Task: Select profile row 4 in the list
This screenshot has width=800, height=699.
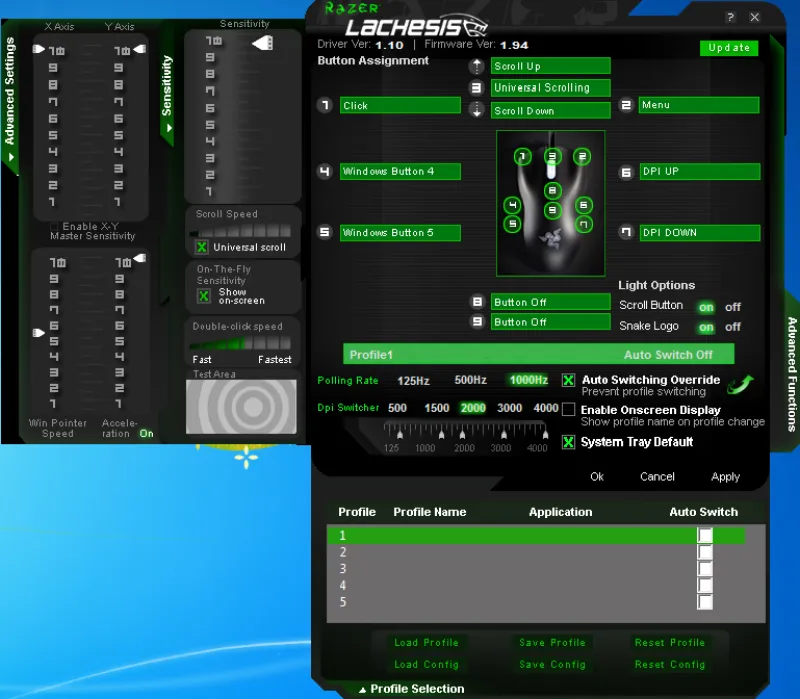Action: coord(536,585)
